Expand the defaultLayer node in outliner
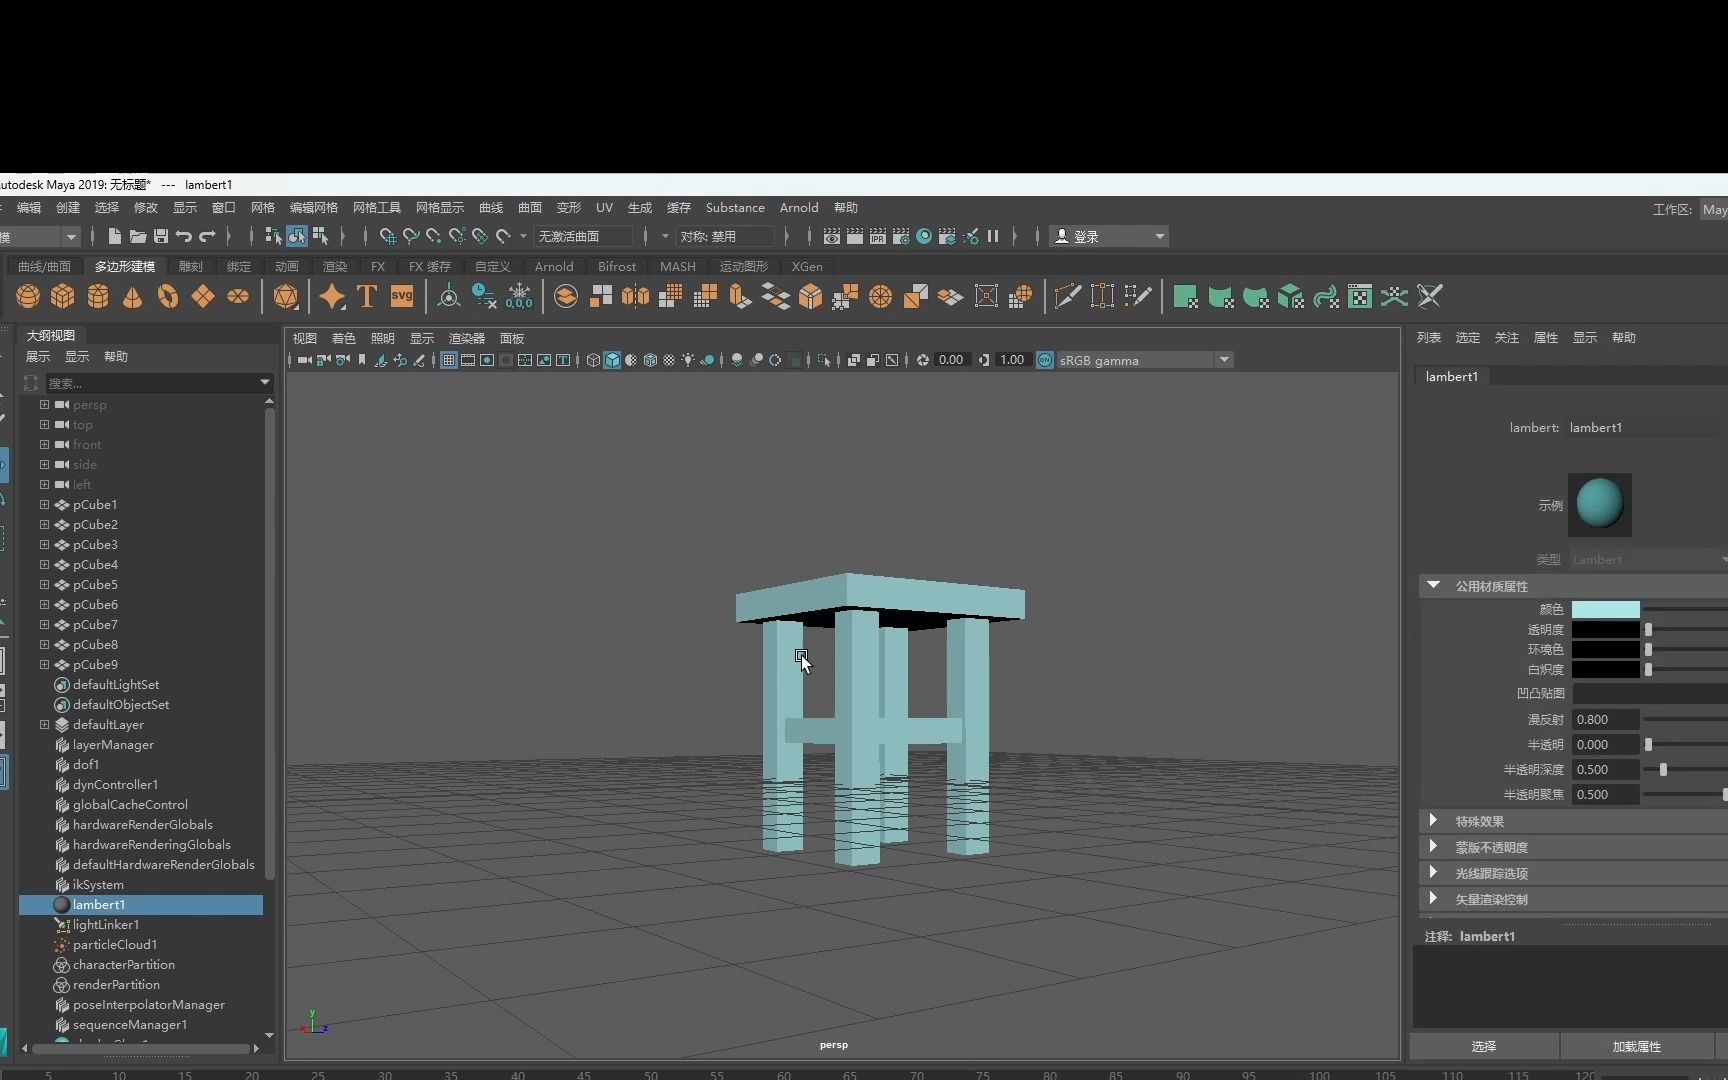 point(44,725)
